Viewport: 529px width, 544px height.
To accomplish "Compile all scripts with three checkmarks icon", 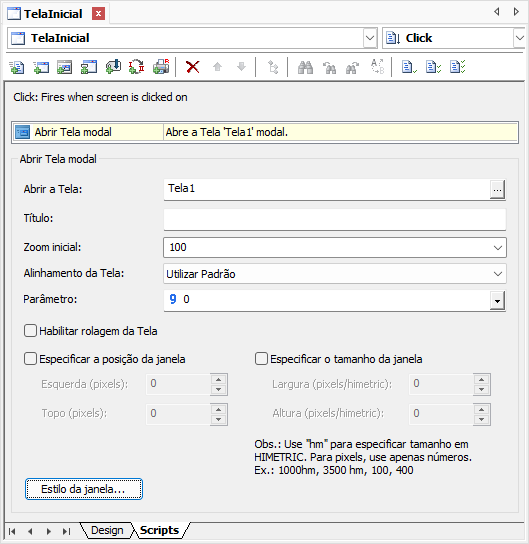I will (x=458, y=67).
